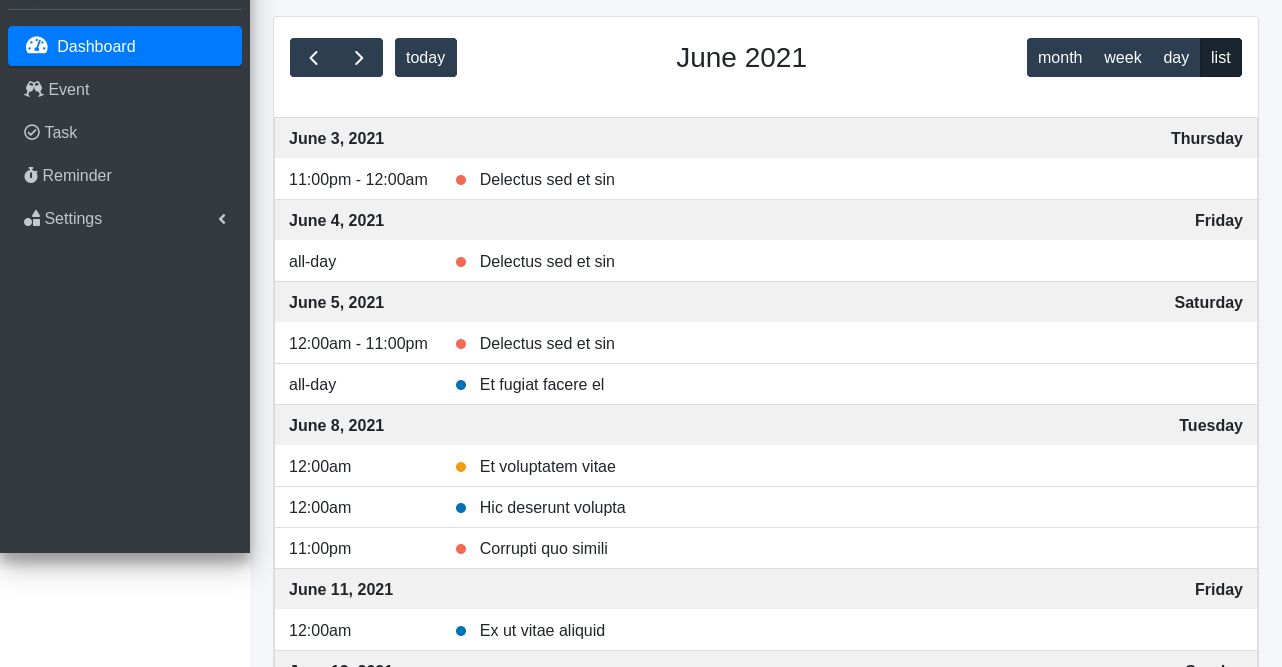1282x667 pixels.
Task: Open the Hic deserunt volupta event
Action: [x=552, y=507]
